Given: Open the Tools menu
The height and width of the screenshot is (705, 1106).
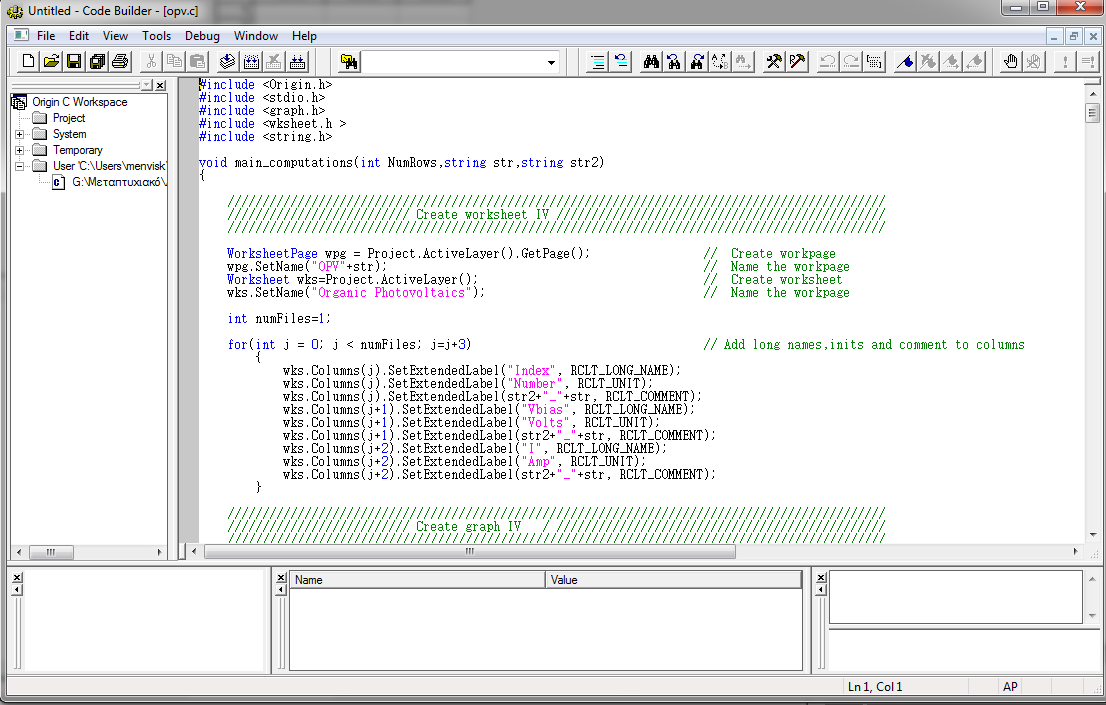Looking at the screenshot, I should [157, 36].
